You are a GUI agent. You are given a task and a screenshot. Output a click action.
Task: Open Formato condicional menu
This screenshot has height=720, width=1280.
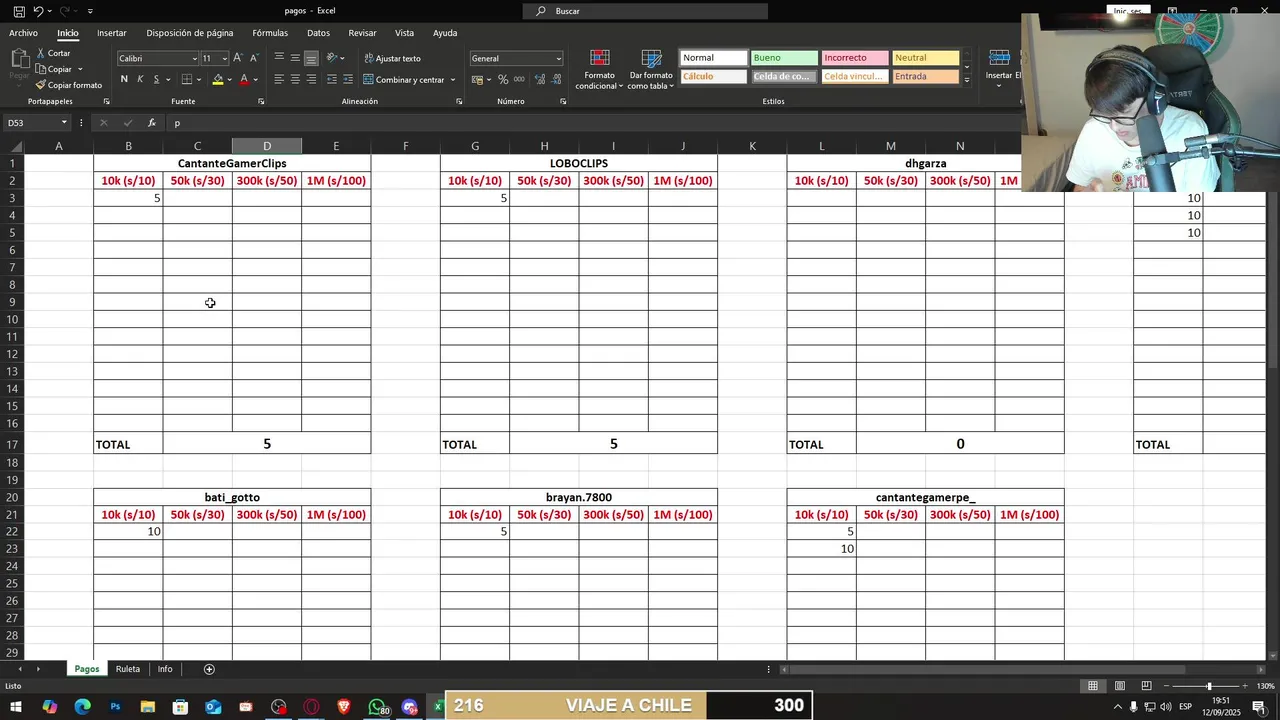pyautogui.click(x=599, y=69)
